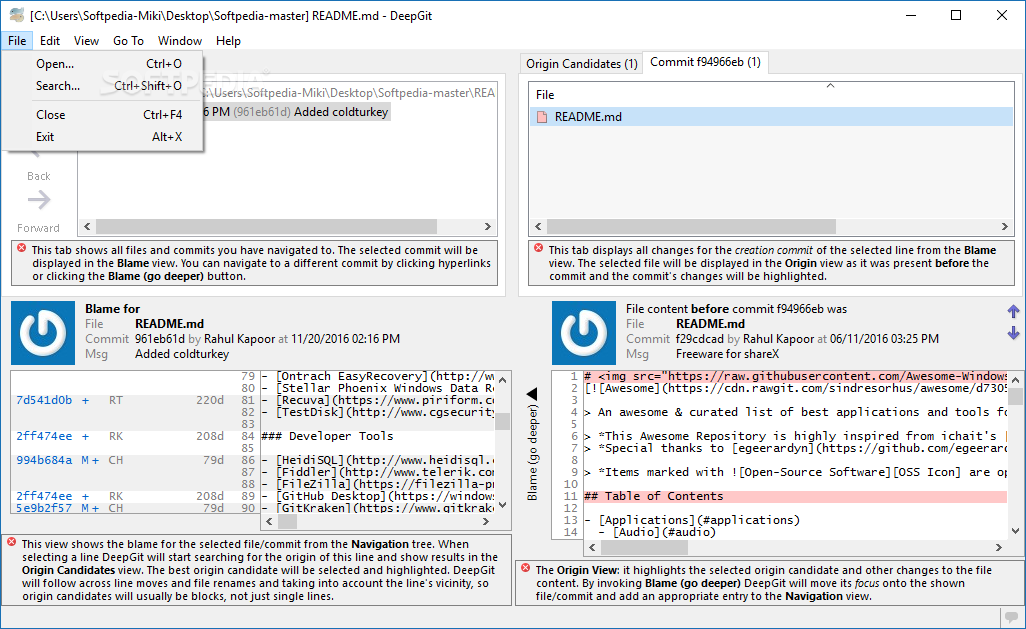Sort by the File column header
The height and width of the screenshot is (629, 1026).
pyautogui.click(x=771, y=94)
